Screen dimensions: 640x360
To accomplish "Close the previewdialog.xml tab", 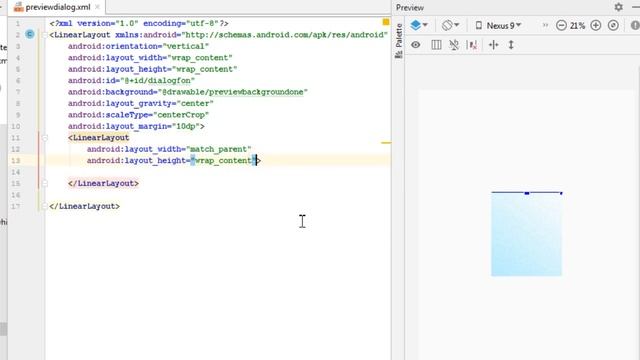I will (x=98, y=7).
